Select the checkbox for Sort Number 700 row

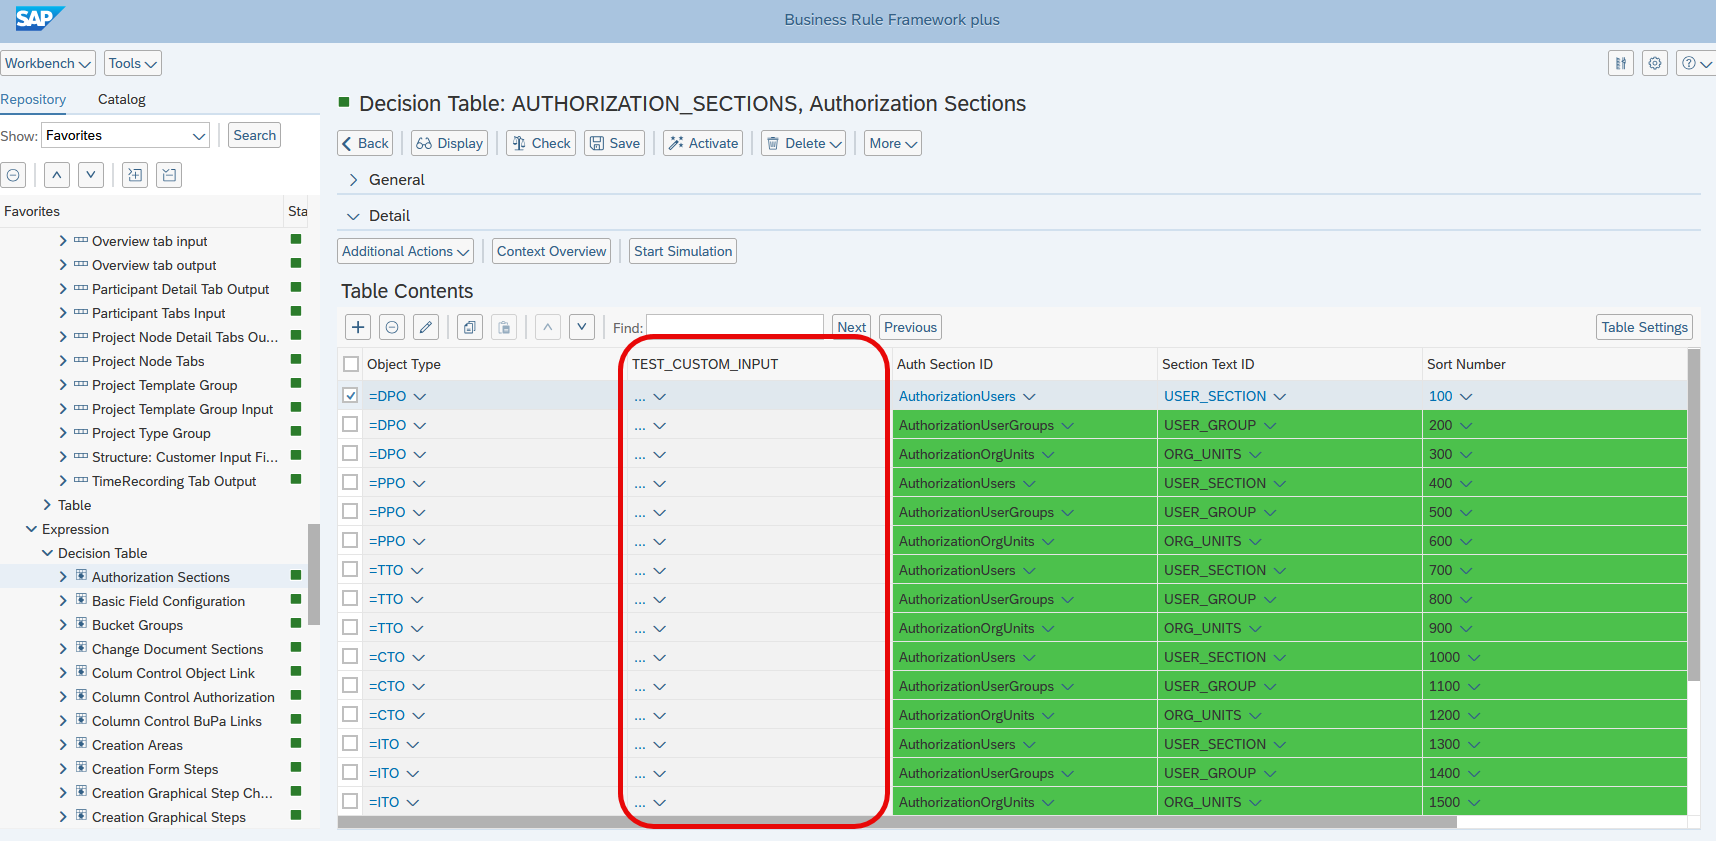(x=350, y=569)
